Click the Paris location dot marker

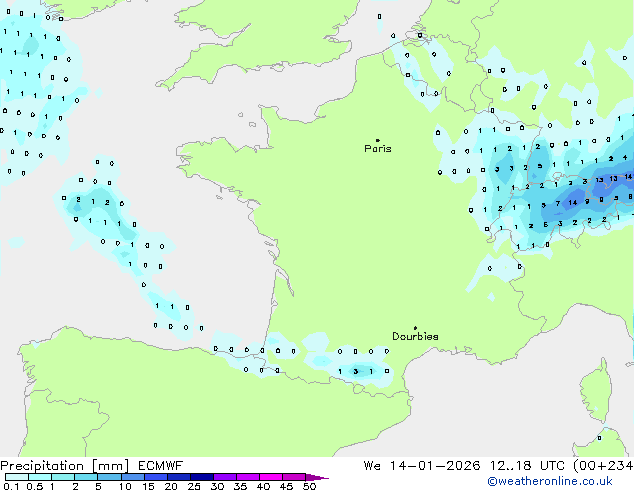[378, 140]
